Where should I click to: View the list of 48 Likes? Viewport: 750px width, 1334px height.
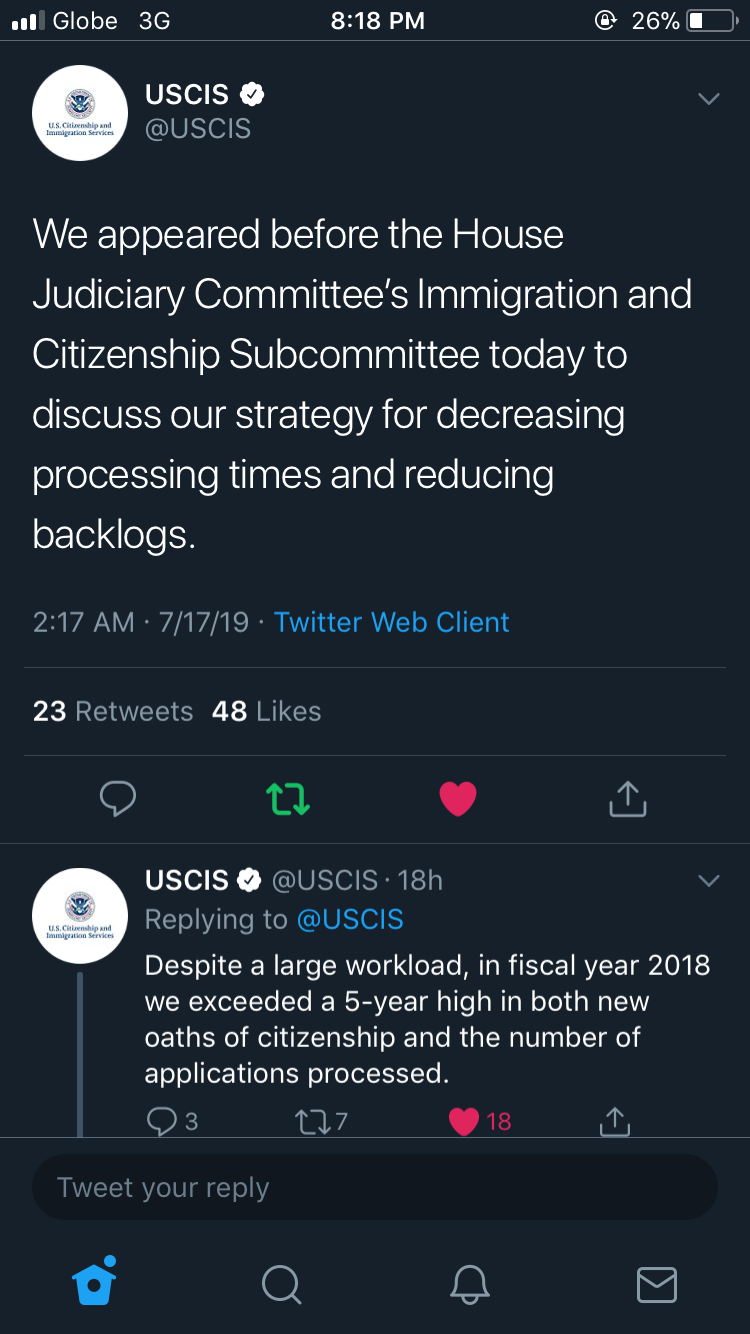[267, 711]
